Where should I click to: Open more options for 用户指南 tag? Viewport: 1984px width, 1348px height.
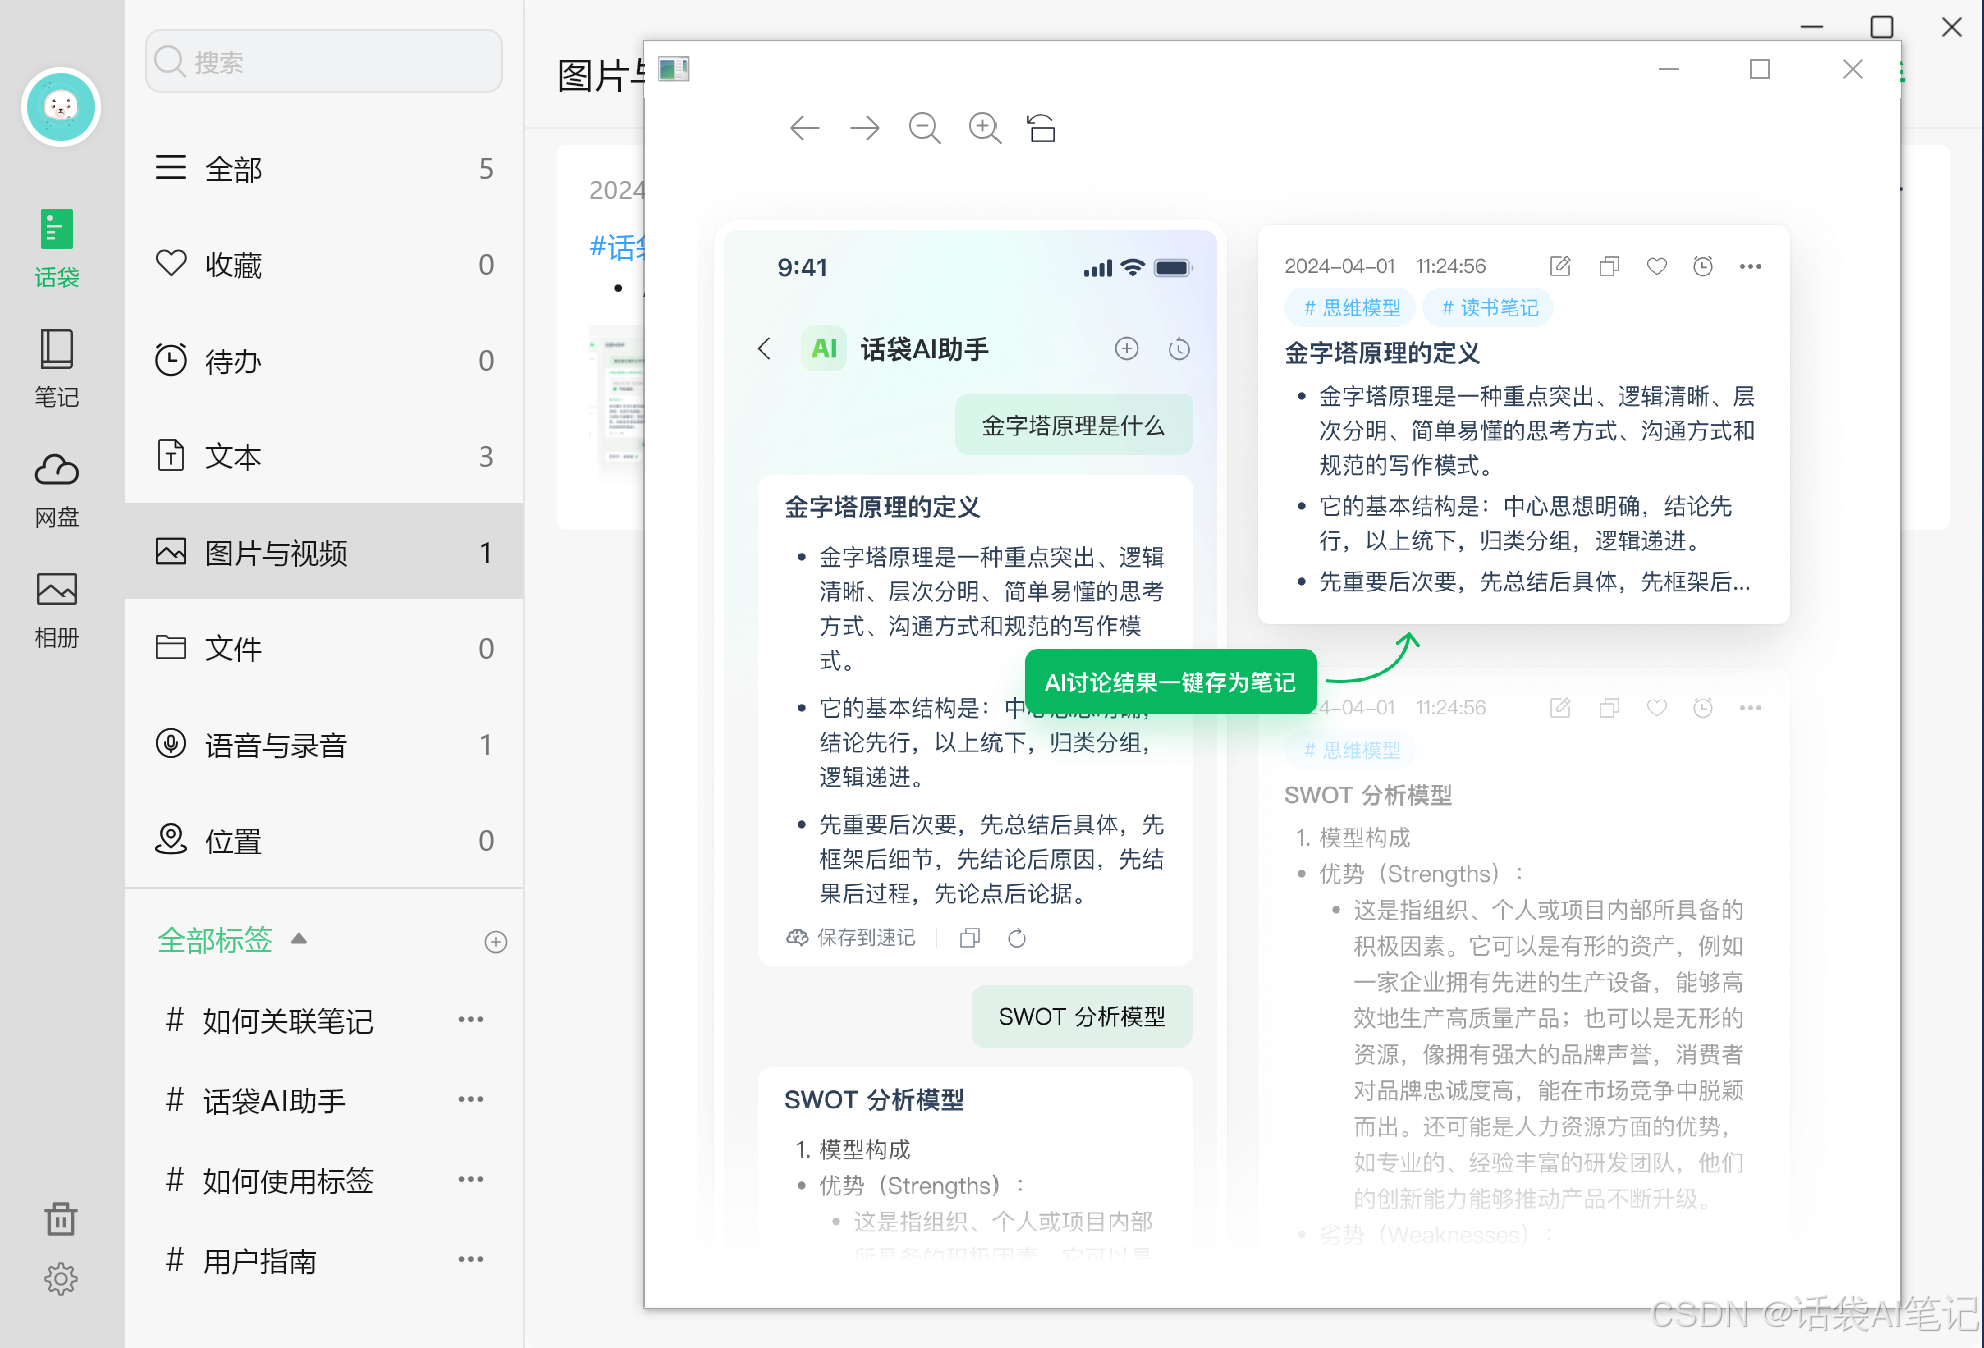(470, 1260)
